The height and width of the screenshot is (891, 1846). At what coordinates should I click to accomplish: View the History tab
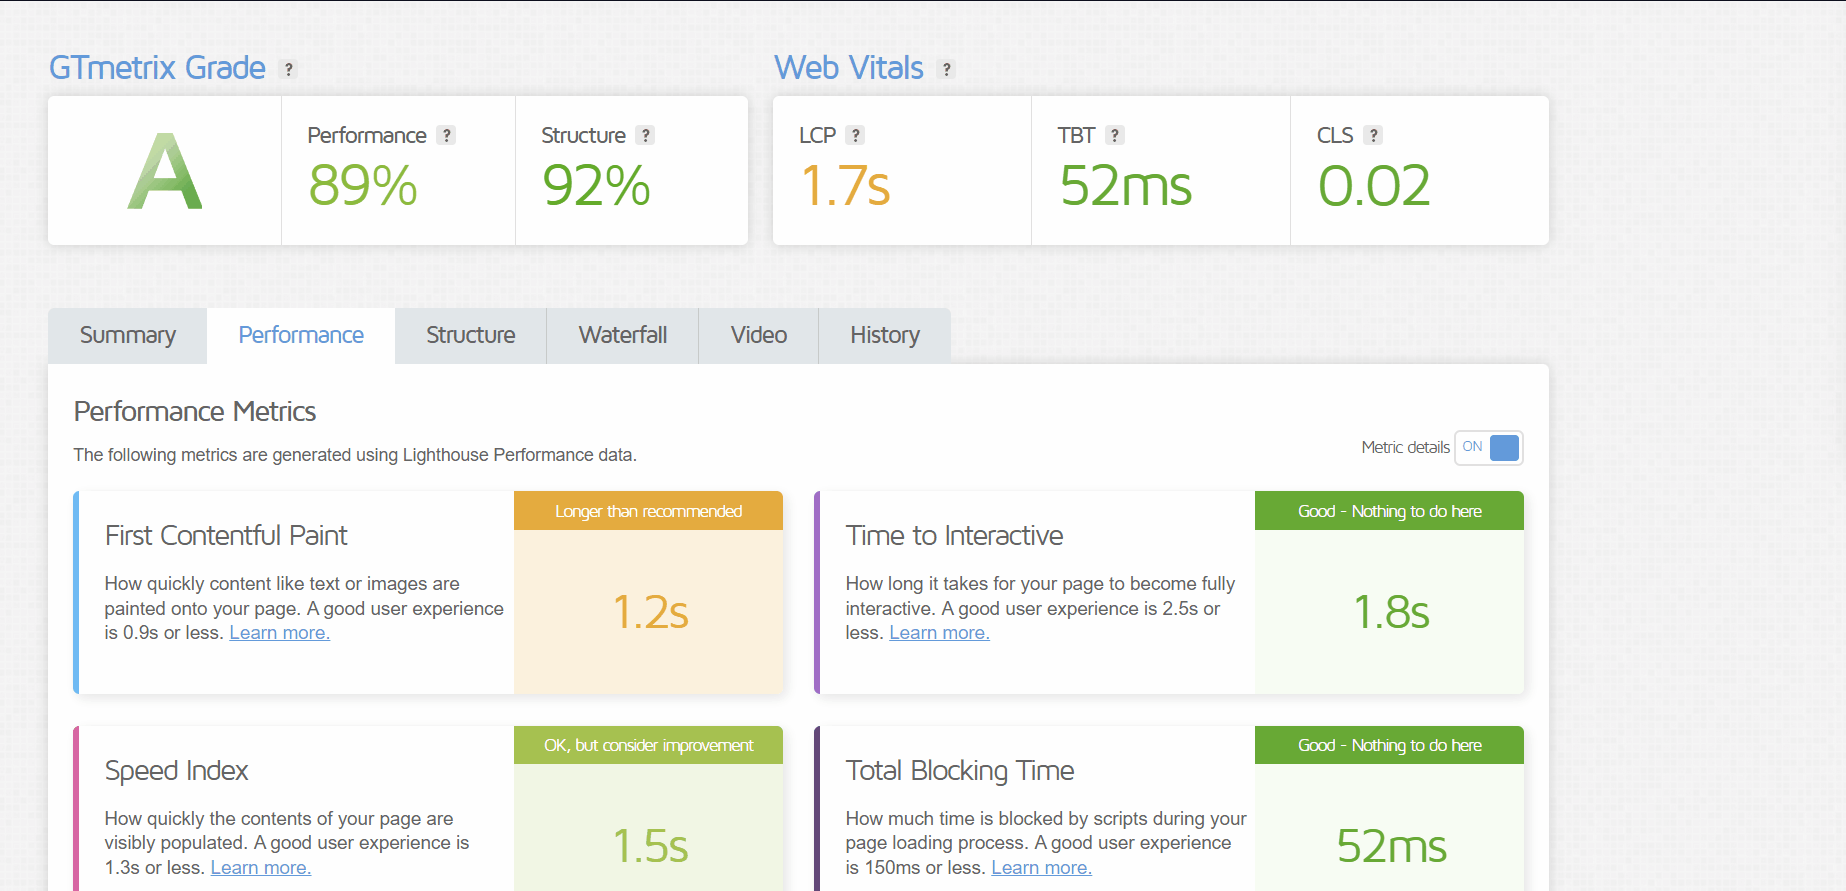pos(885,336)
